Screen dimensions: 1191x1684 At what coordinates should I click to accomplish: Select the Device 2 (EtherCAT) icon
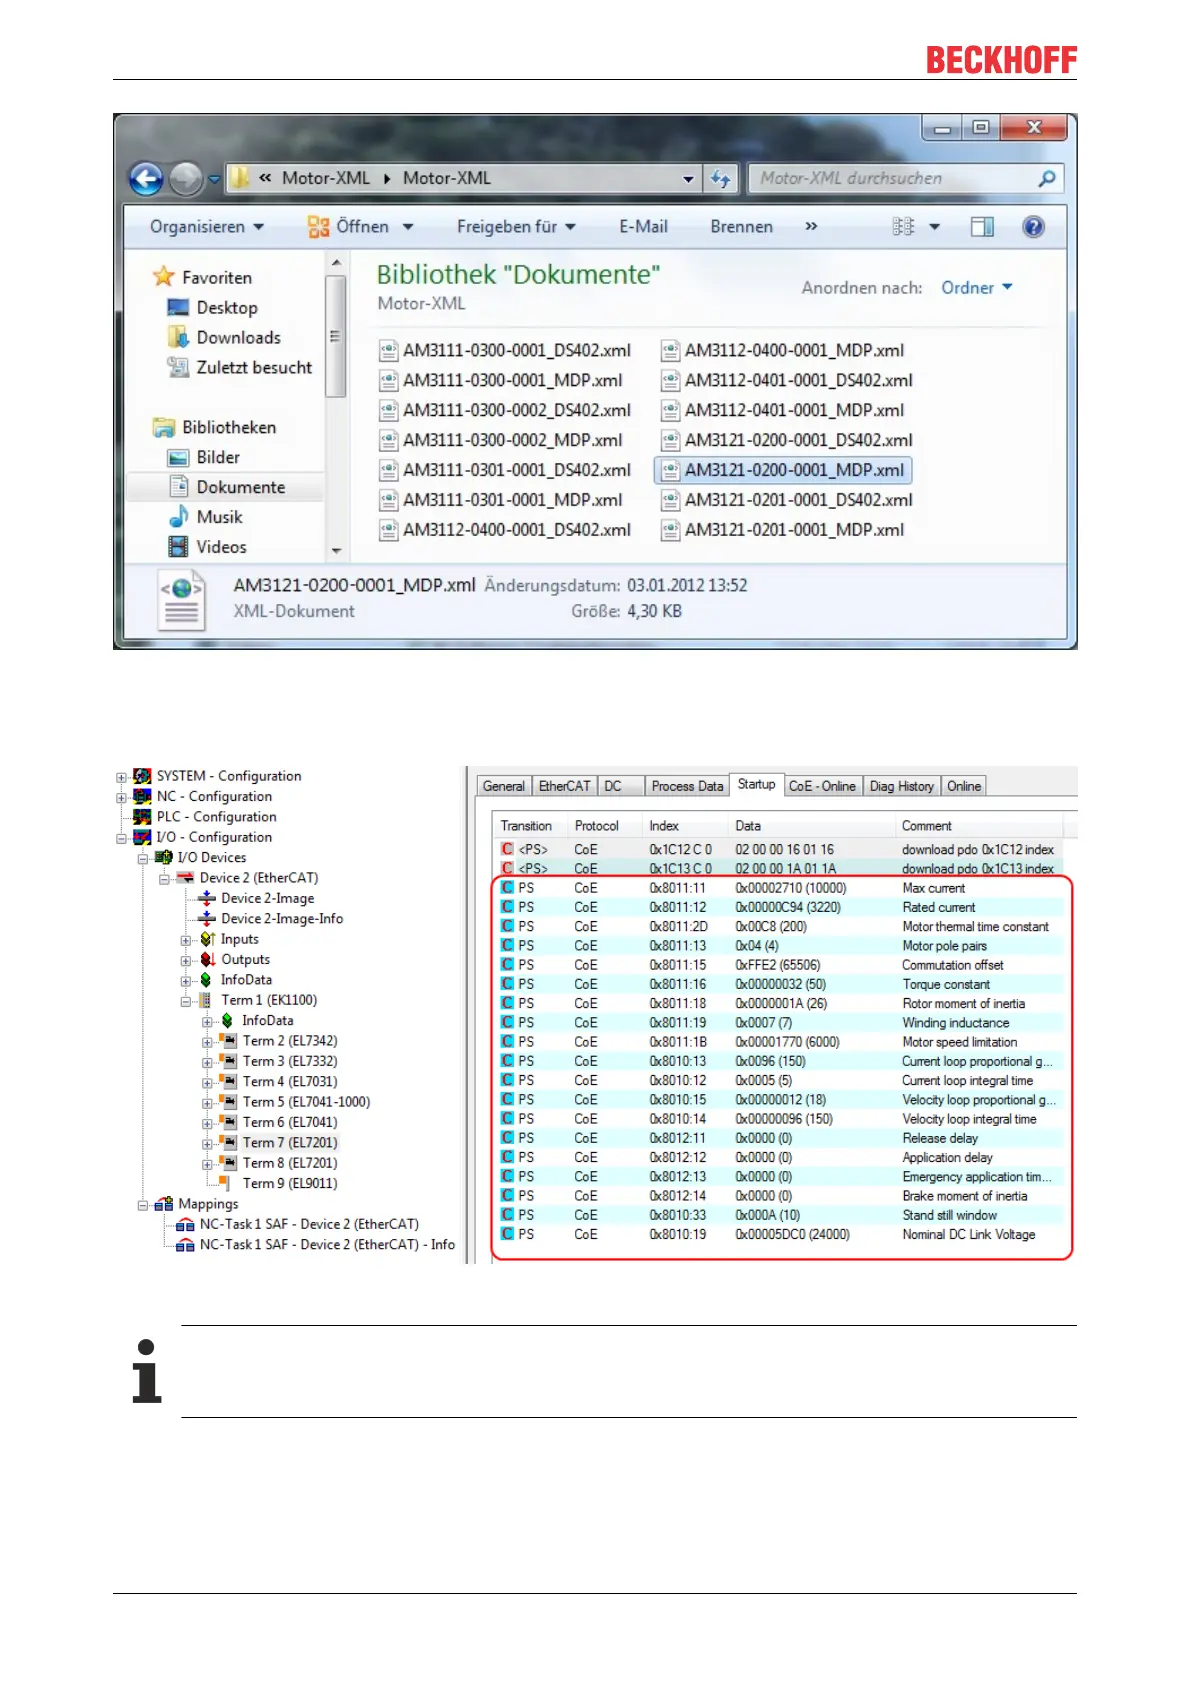click(x=185, y=878)
